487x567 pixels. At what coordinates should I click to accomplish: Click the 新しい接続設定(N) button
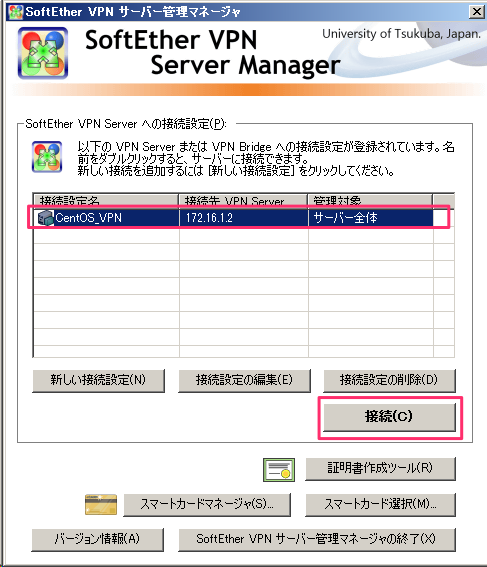98,380
